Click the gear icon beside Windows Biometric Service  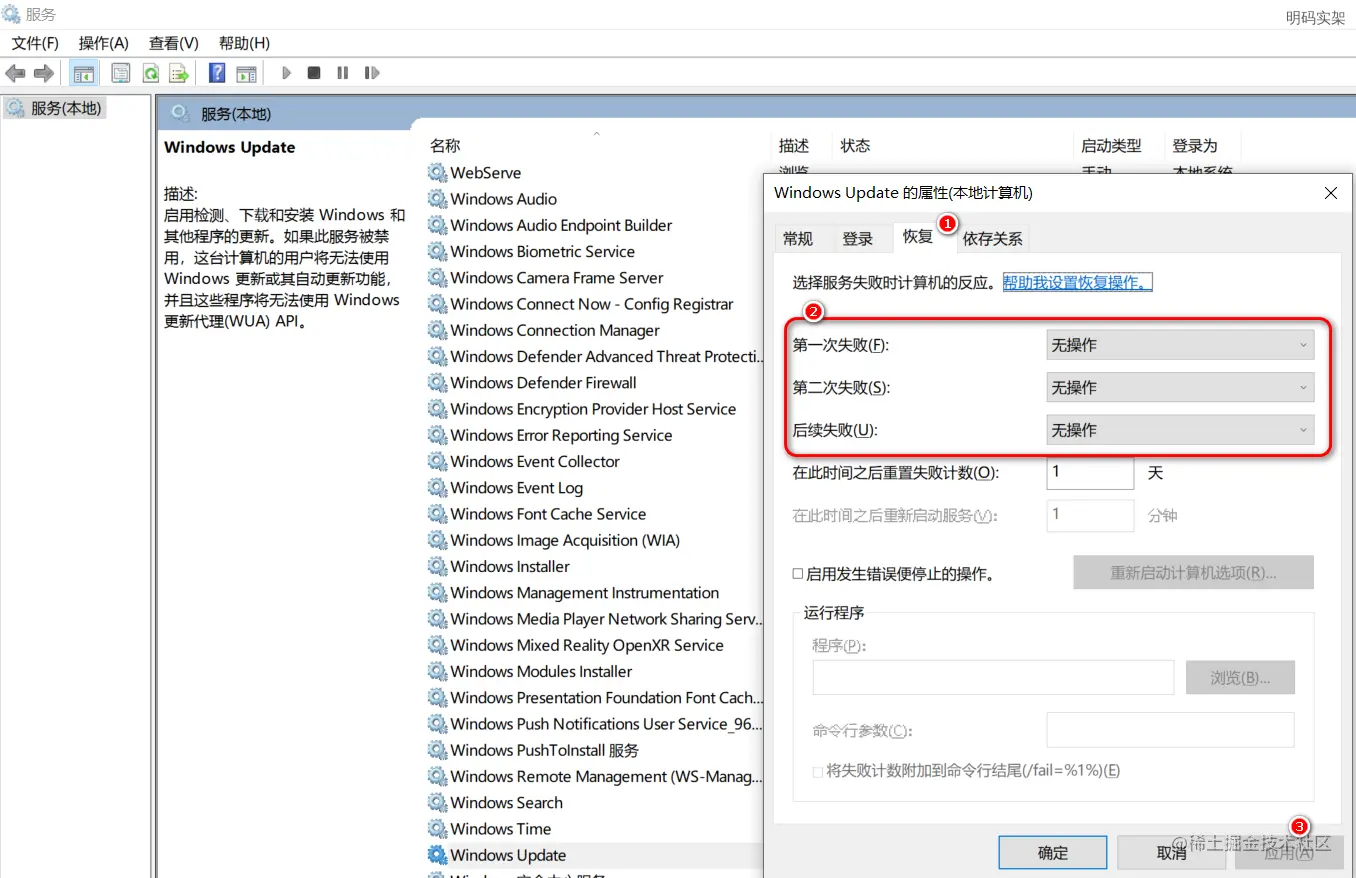point(437,252)
